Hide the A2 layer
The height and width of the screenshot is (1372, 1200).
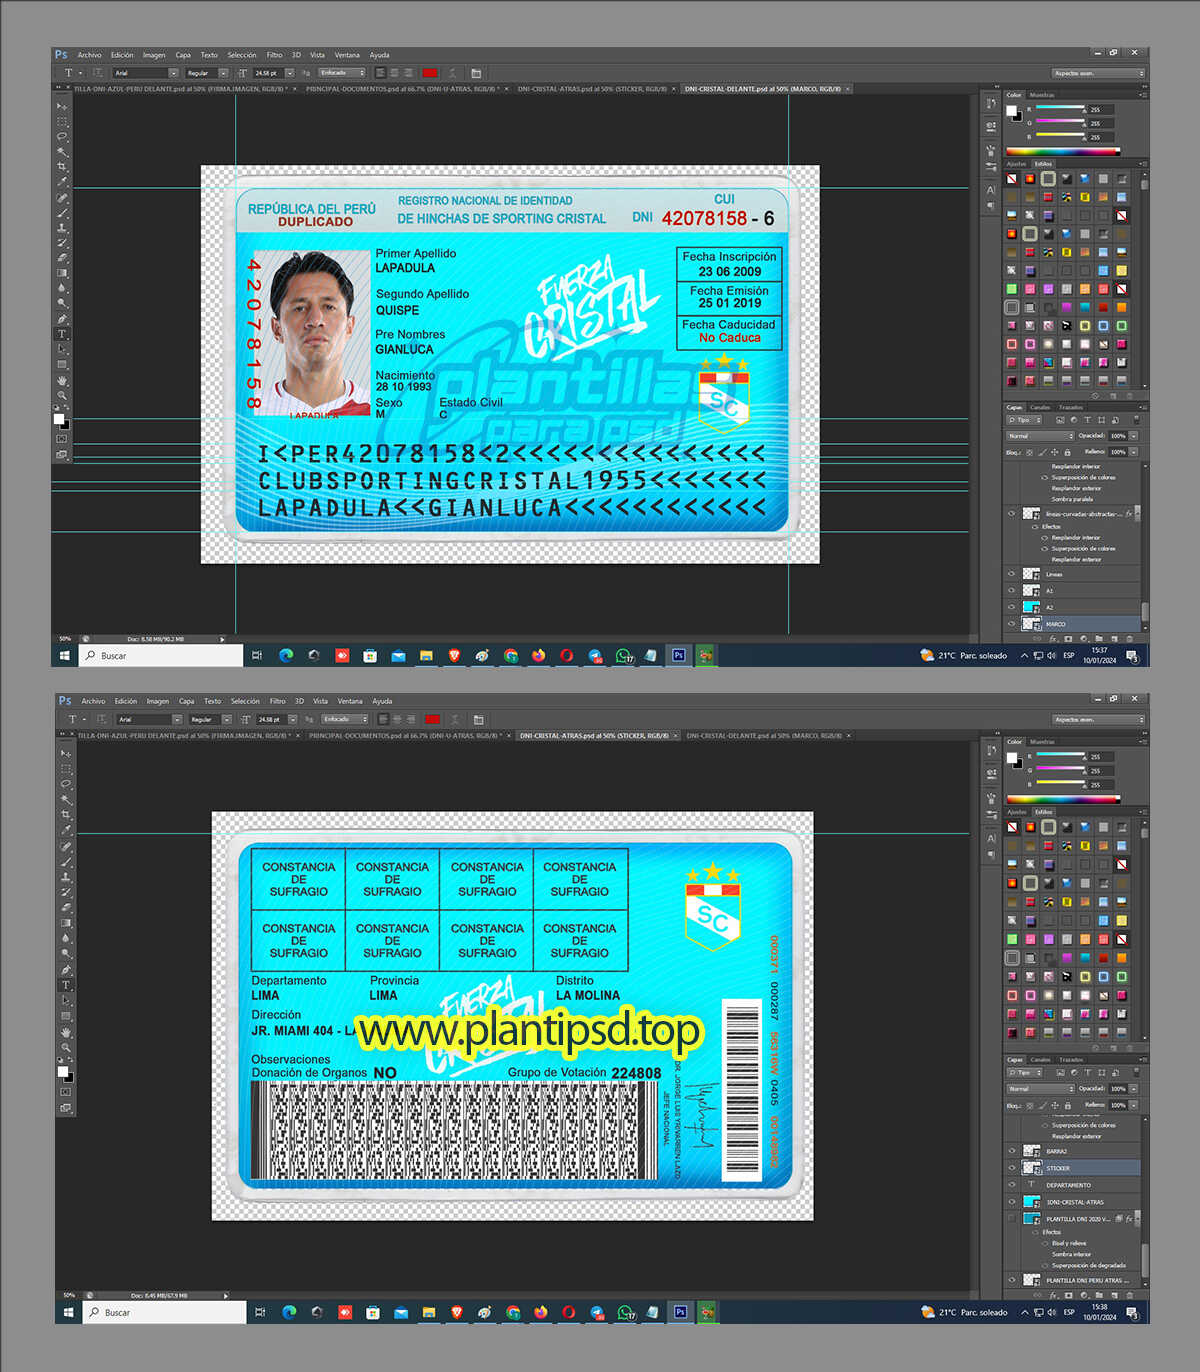(1012, 607)
